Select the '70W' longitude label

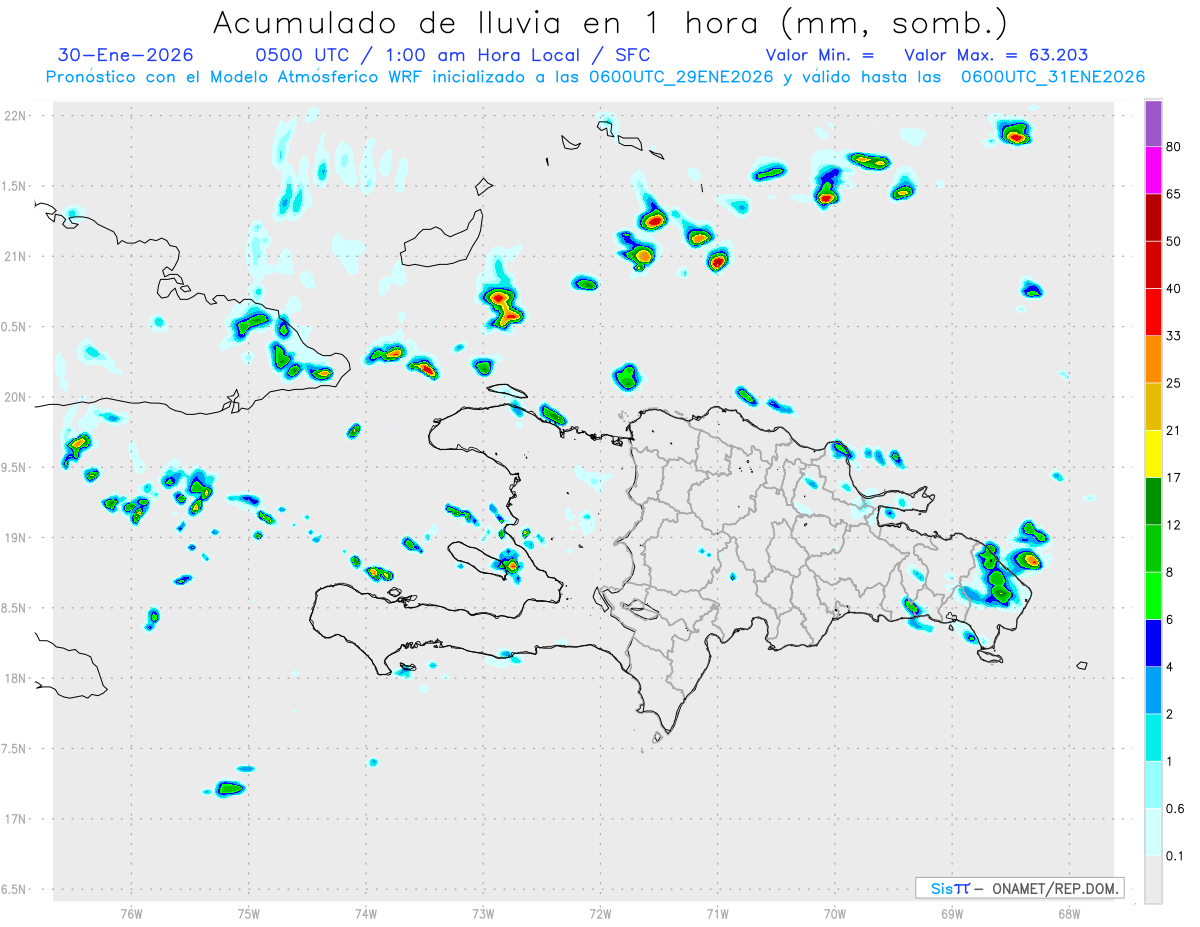coord(835,914)
